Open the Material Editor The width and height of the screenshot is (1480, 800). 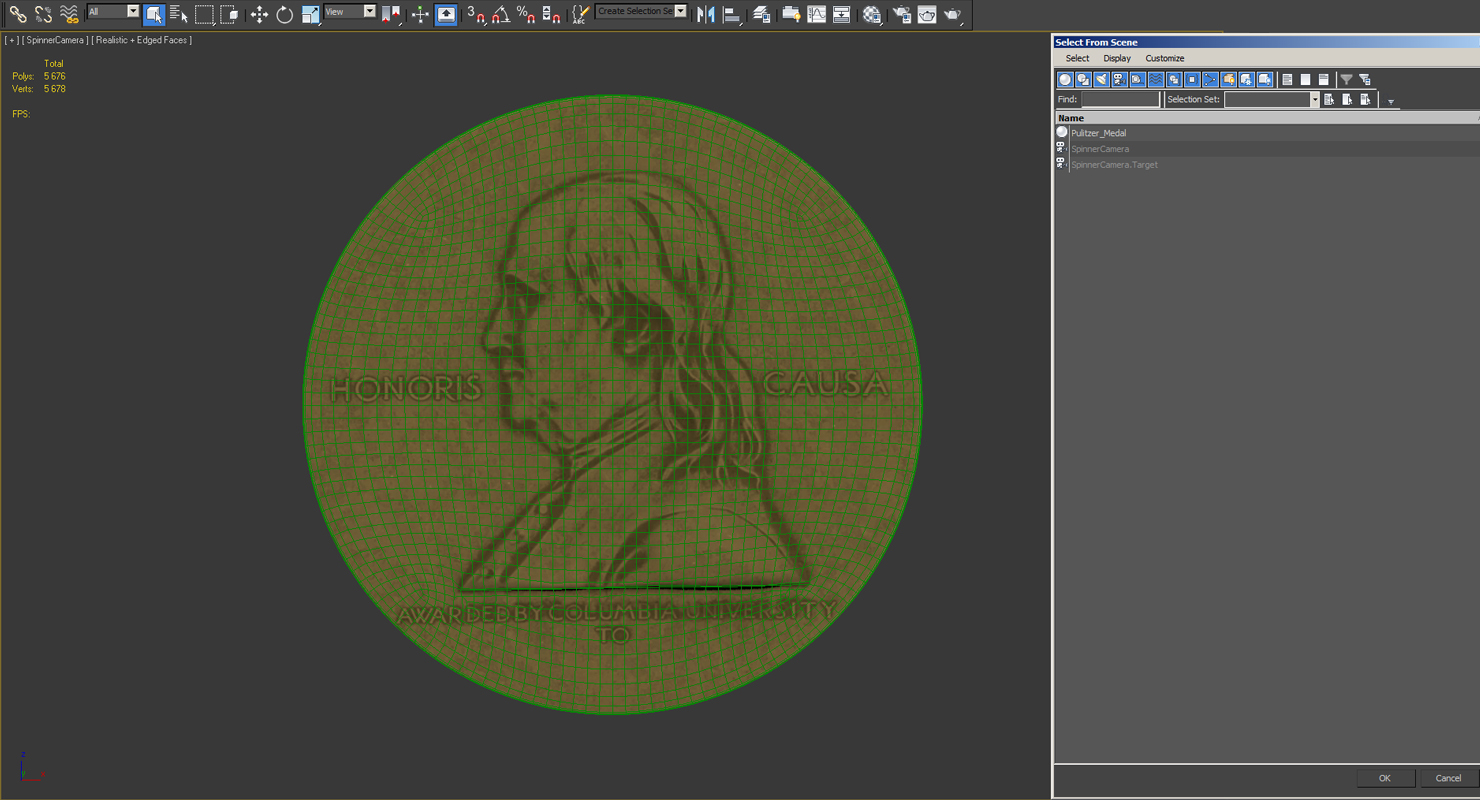pyautogui.click(x=872, y=14)
